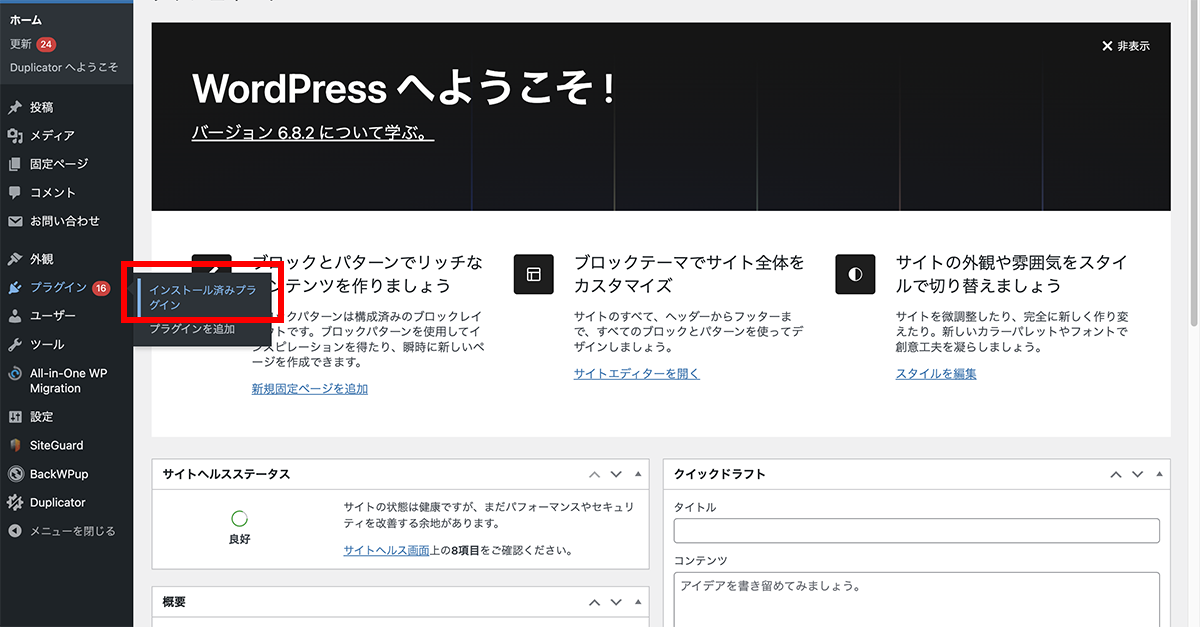The height and width of the screenshot is (627, 1200).
Task: Collapse the クイックドラフト panel
Action: [1159, 474]
